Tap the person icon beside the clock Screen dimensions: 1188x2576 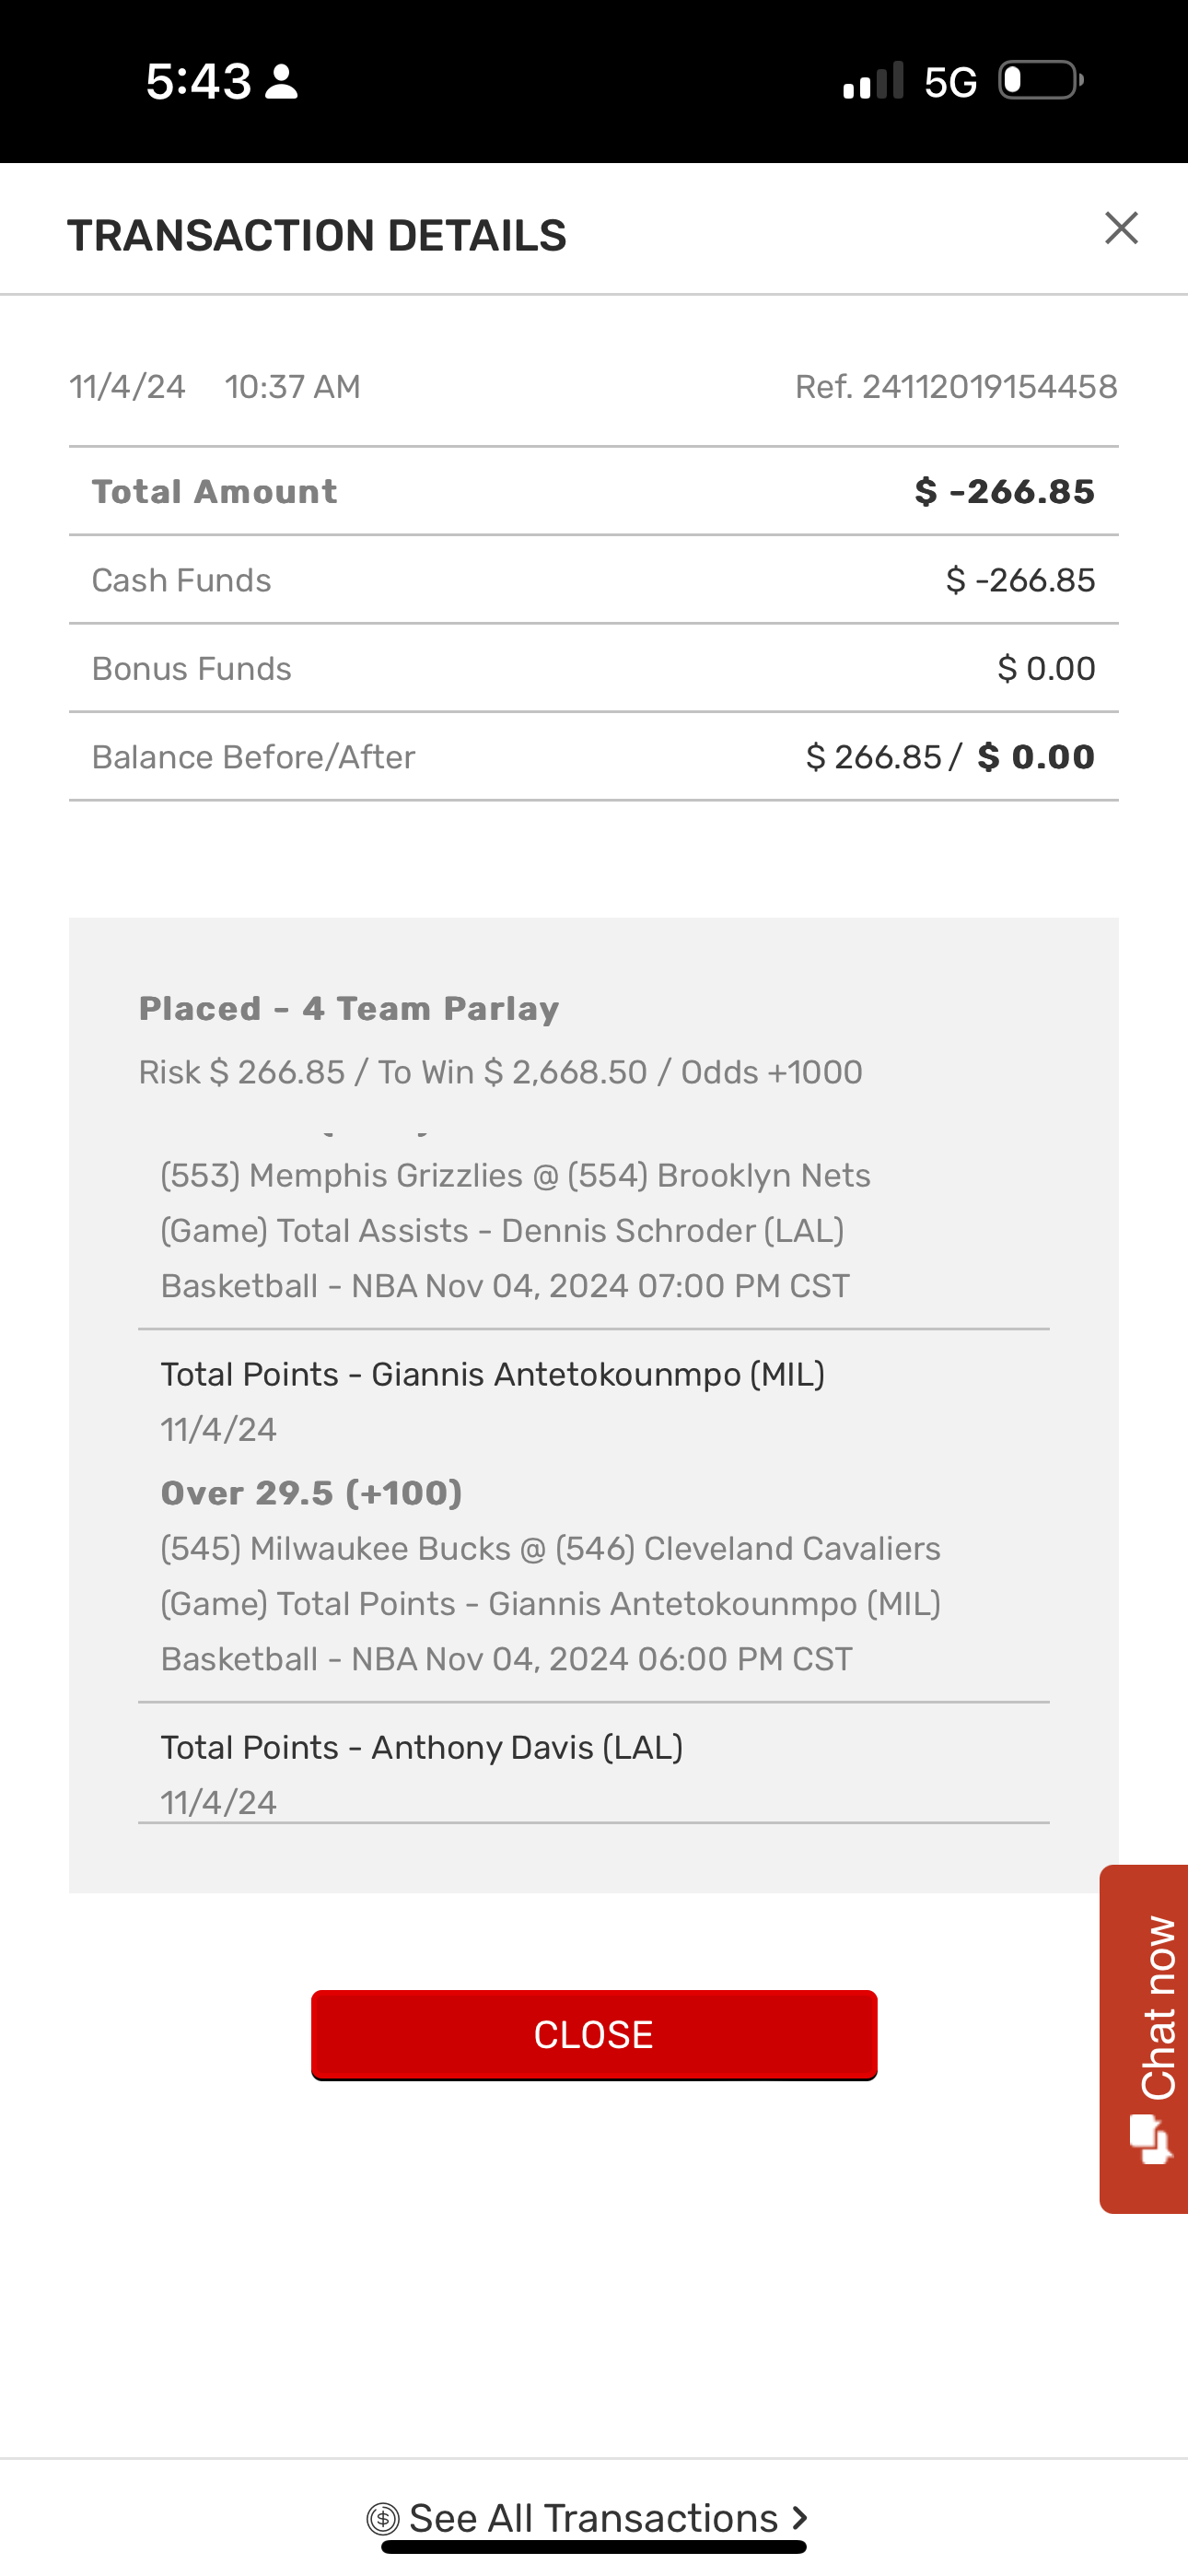[x=281, y=82]
